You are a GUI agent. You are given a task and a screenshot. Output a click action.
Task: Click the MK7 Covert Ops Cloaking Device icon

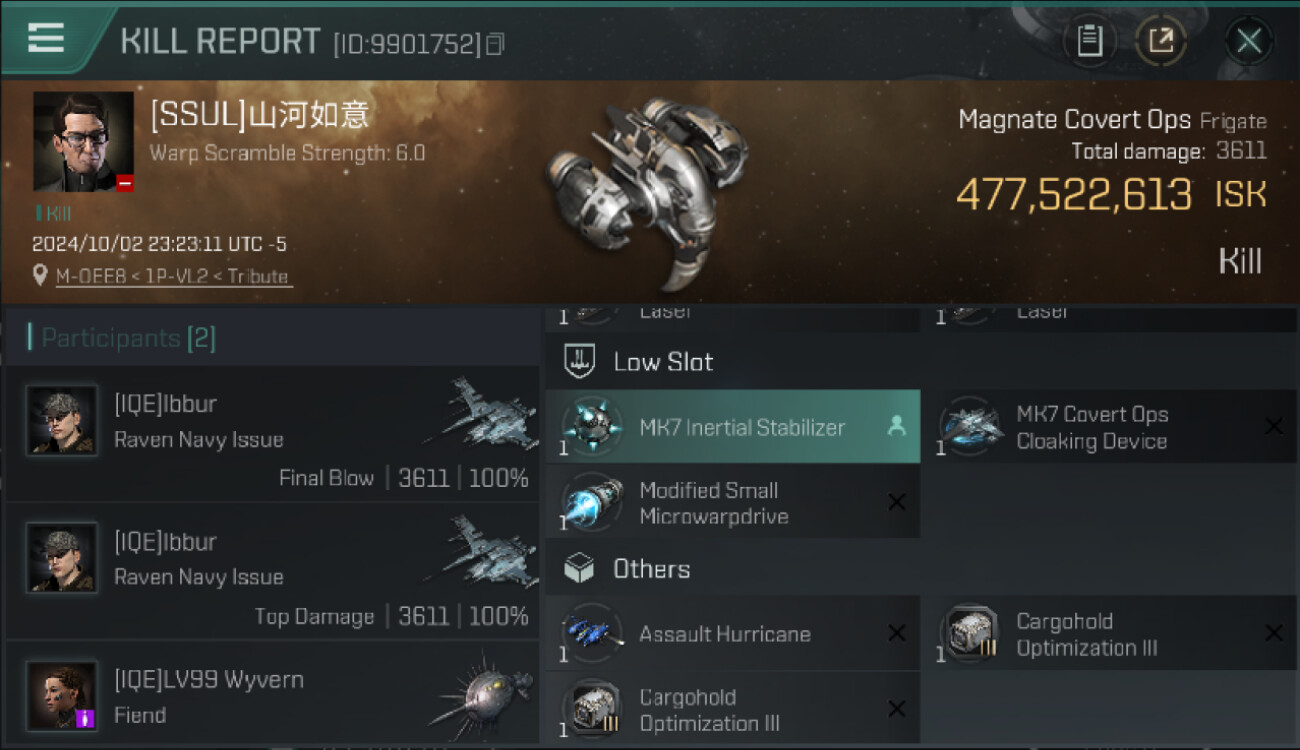pos(969,427)
